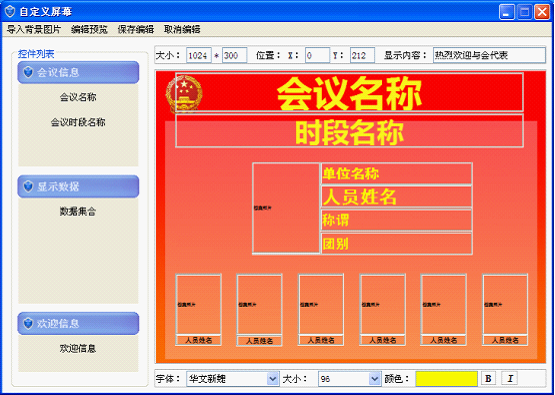Click the national emblem in the canvas
The image size is (555, 395).
184,94
